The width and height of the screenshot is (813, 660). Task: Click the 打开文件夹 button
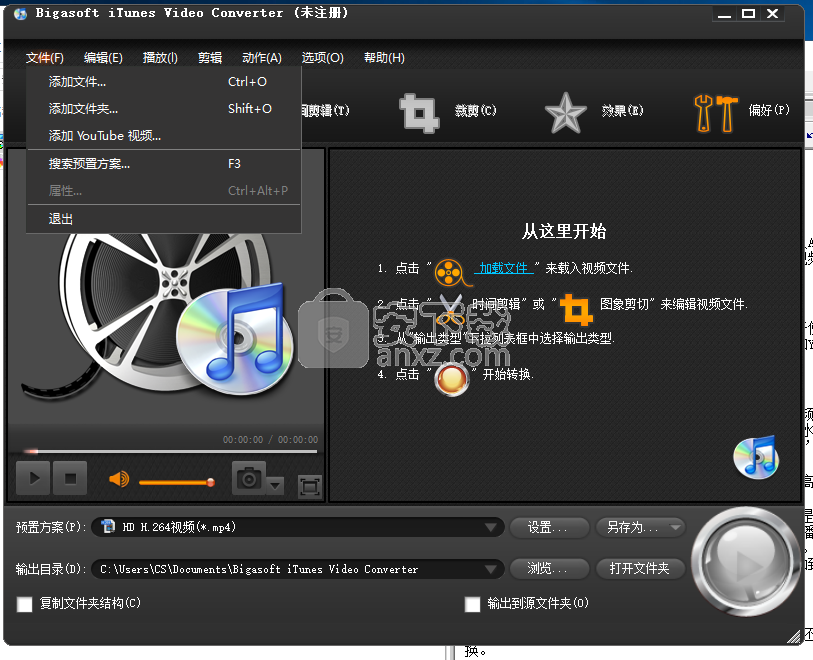pos(640,569)
